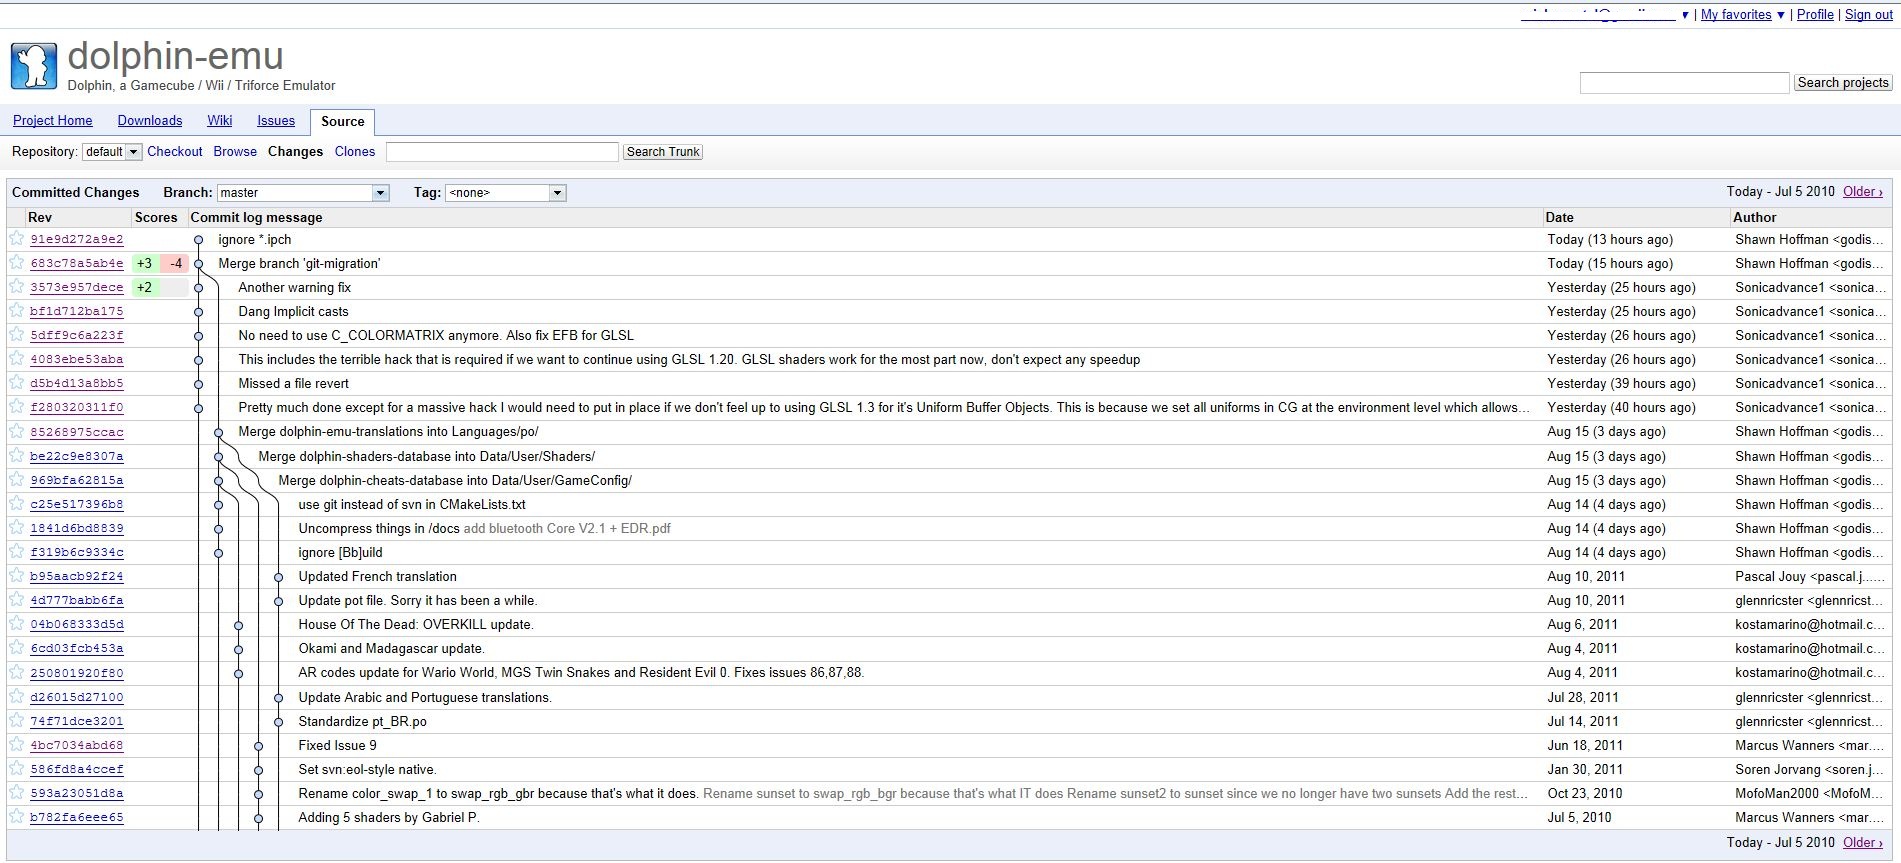The height and width of the screenshot is (863, 1901).
Task: Star revision 4083ebe53aba
Action: (x=17, y=358)
